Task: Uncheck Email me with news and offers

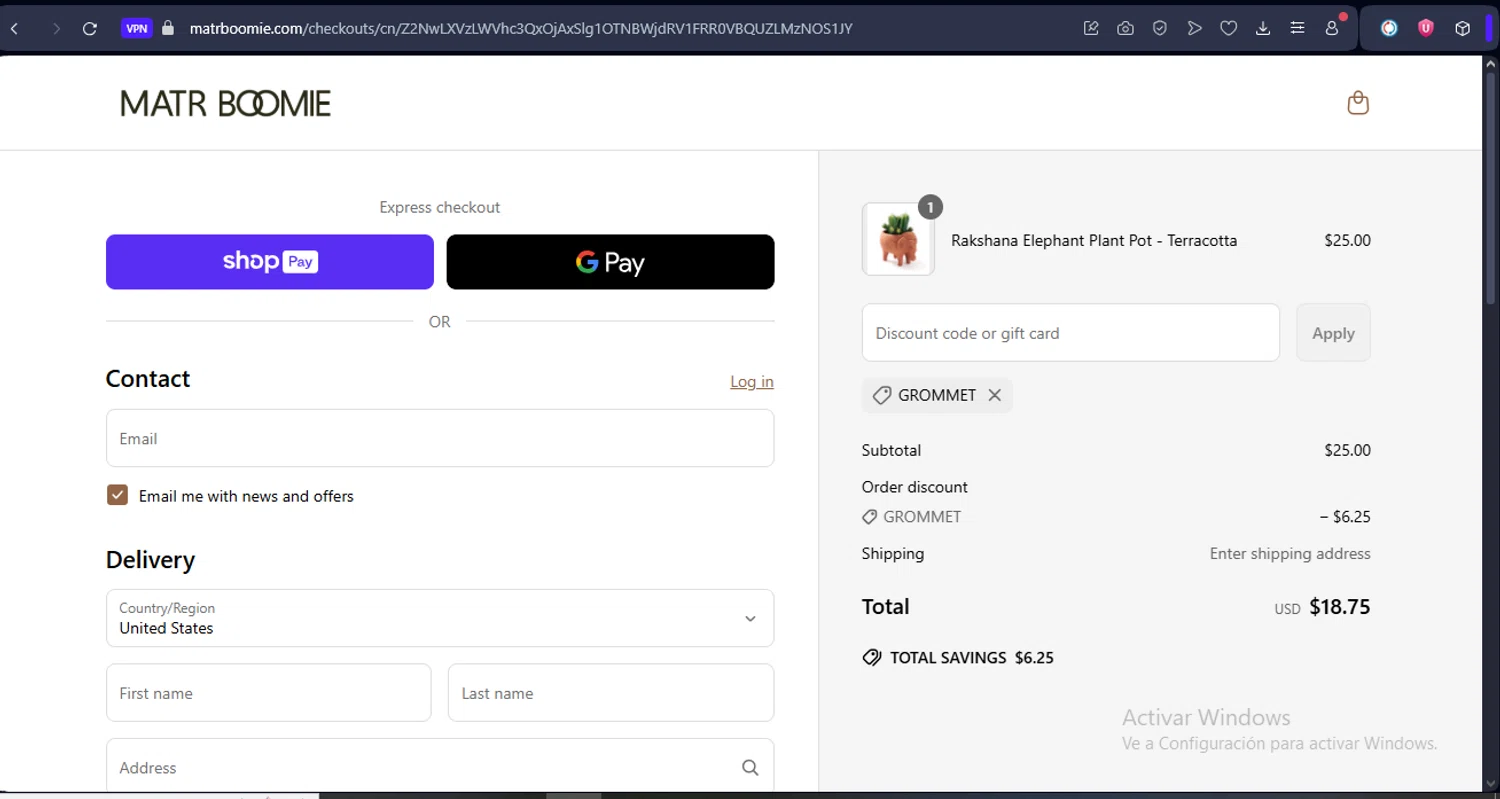Action: pos(118,495)
